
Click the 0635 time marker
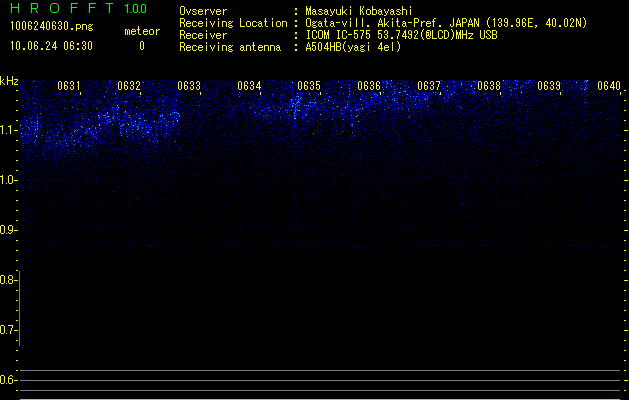[x=309, y=86]
